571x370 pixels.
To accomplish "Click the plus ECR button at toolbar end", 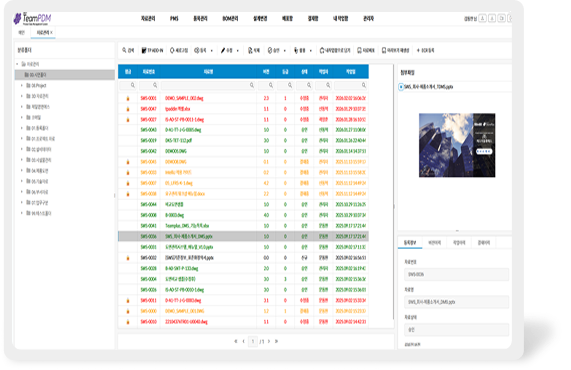I will [425, 50].
